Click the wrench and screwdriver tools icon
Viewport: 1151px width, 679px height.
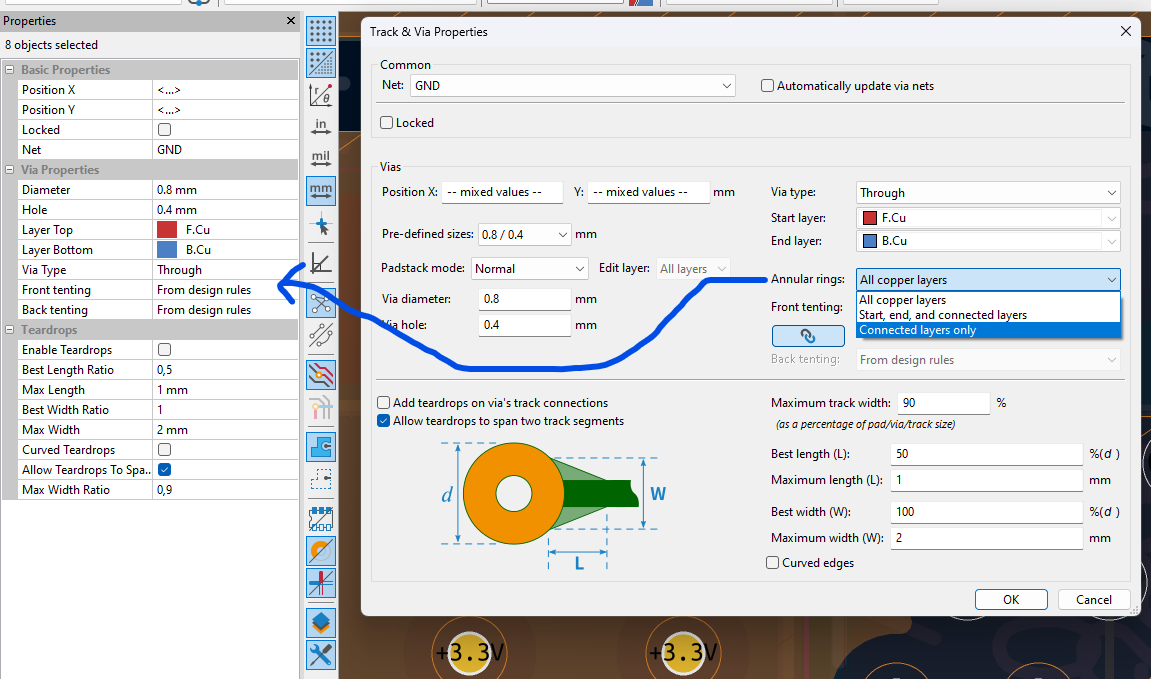point(321,655)
